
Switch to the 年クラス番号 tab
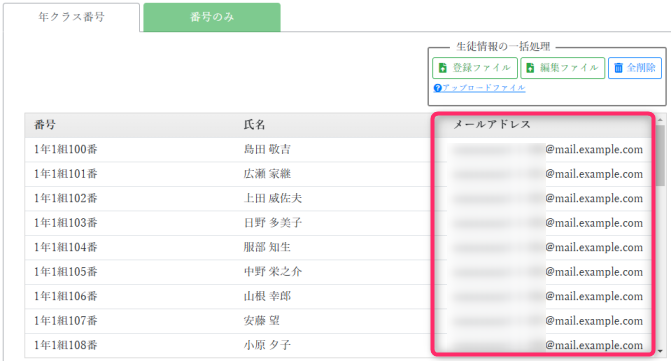click(71, 17)
